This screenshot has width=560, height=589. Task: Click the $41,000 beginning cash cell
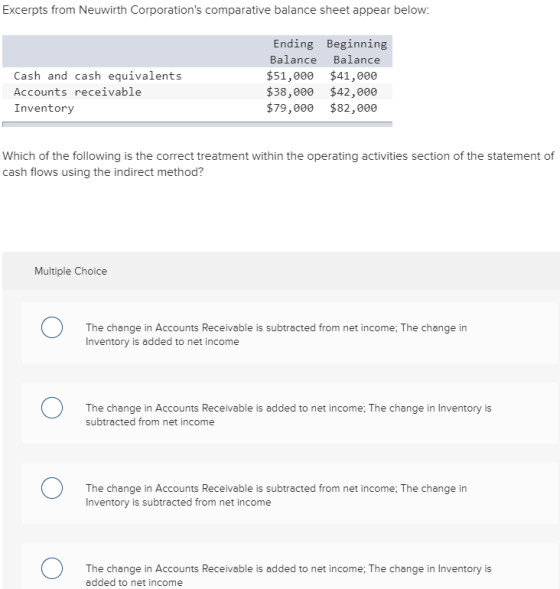(353, 76)
